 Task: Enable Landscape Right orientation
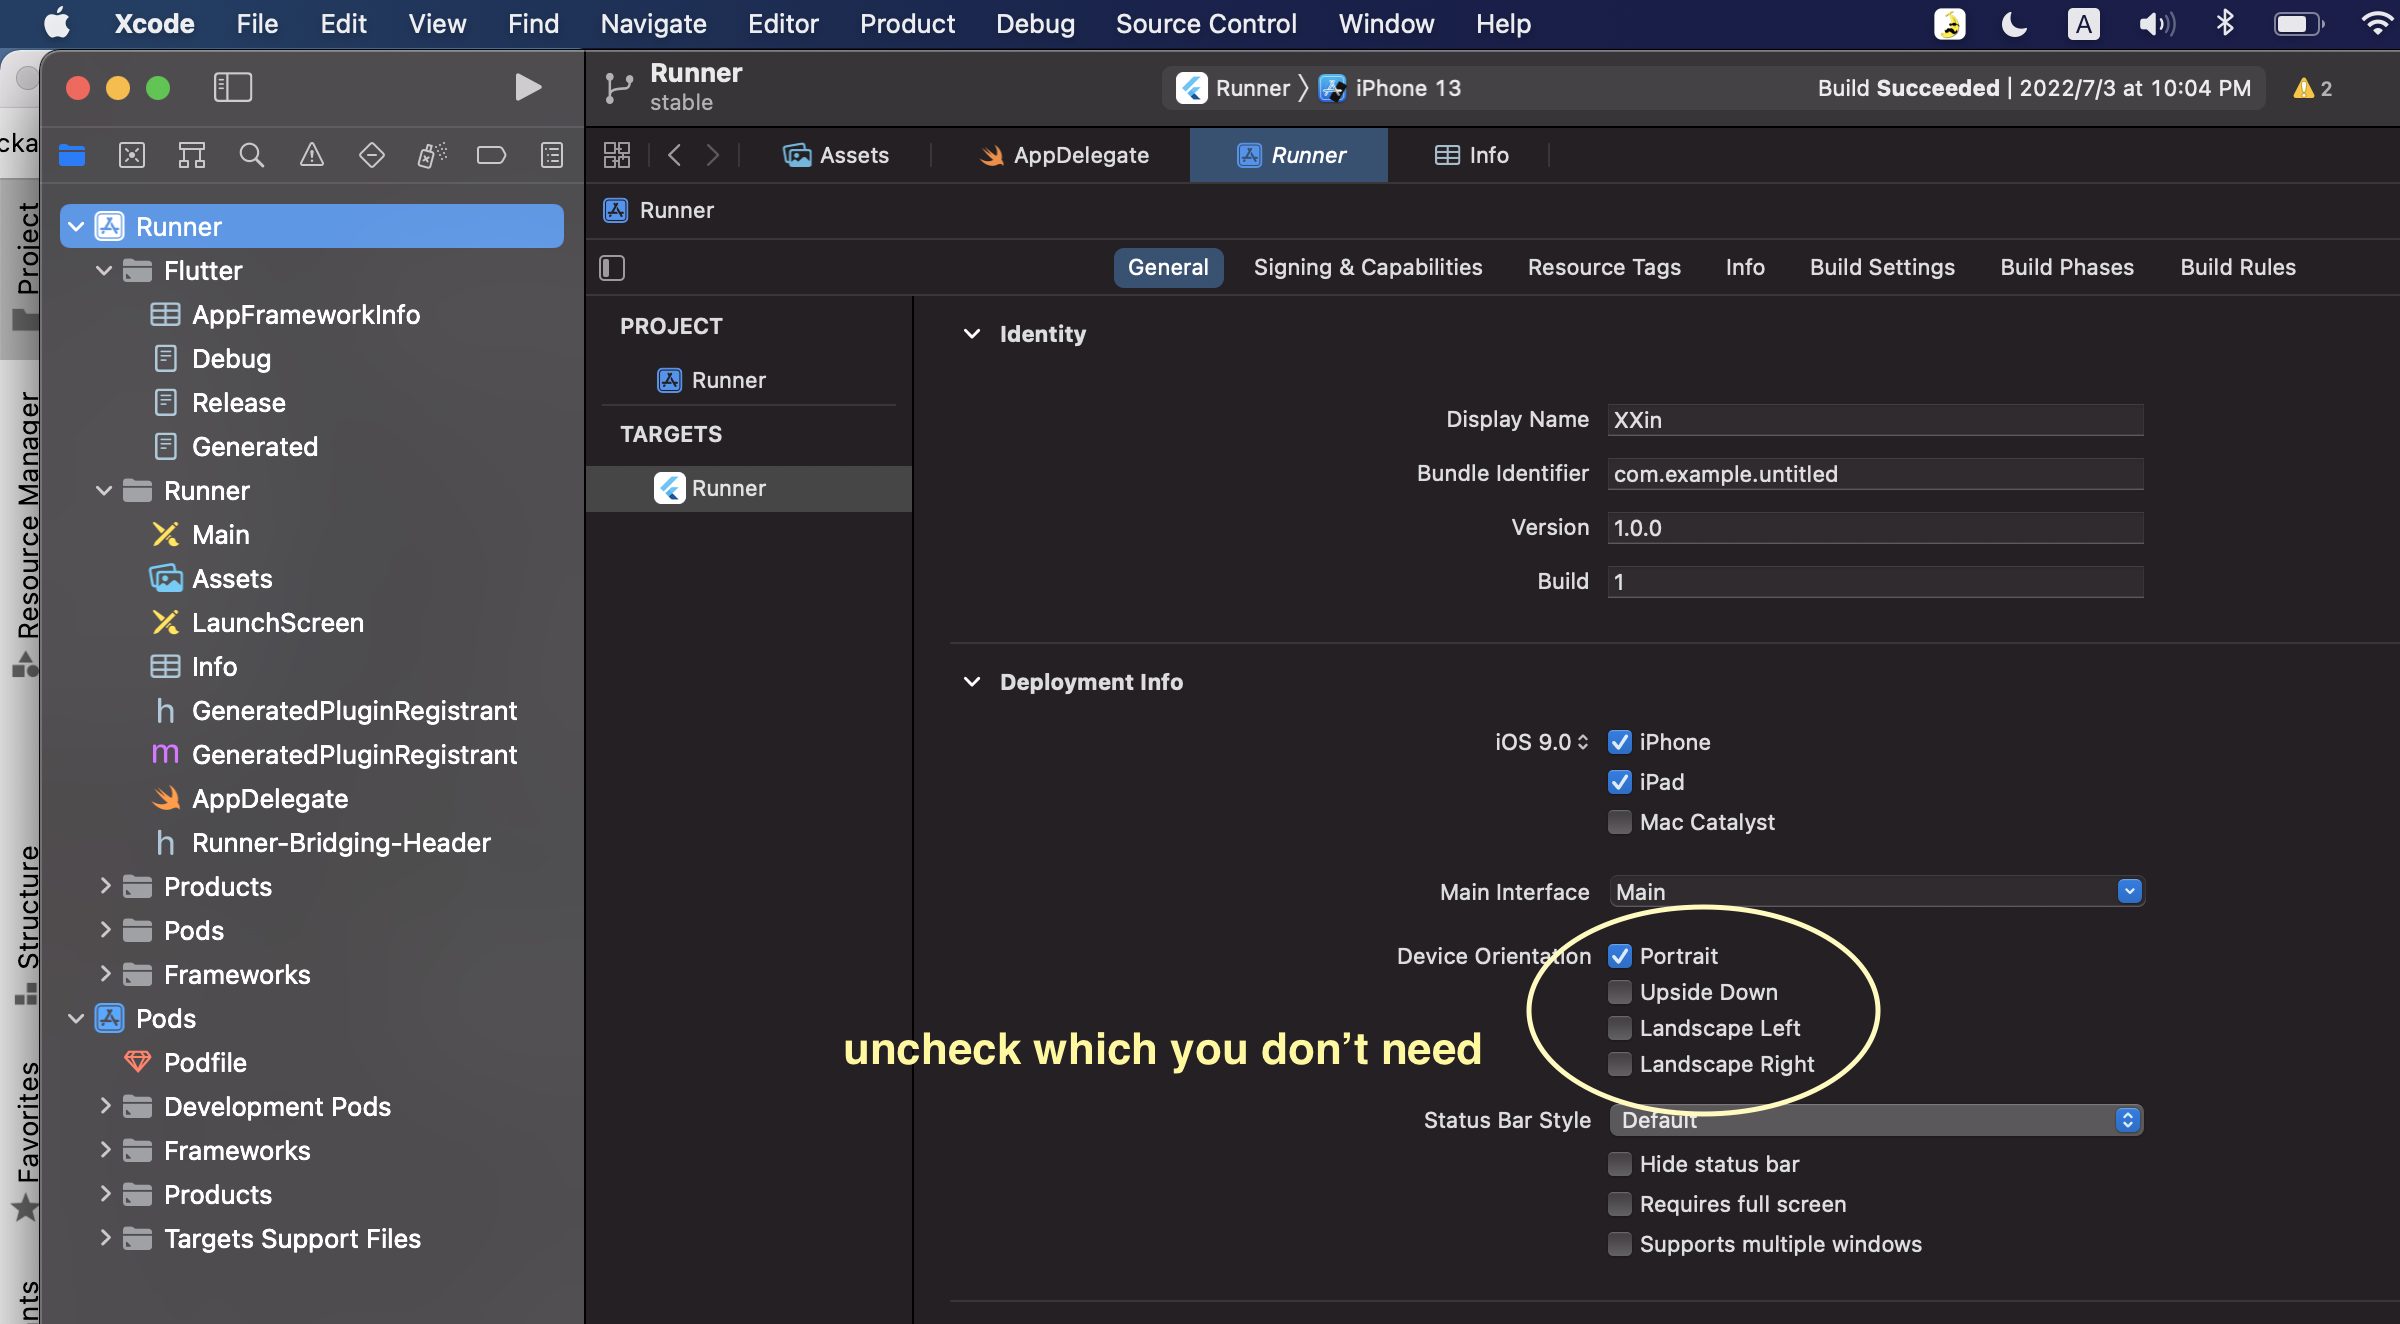tap(1620, 1064)
